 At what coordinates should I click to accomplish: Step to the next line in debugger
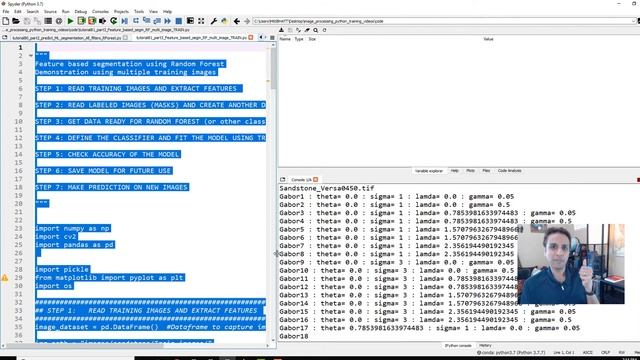[136, 21]
